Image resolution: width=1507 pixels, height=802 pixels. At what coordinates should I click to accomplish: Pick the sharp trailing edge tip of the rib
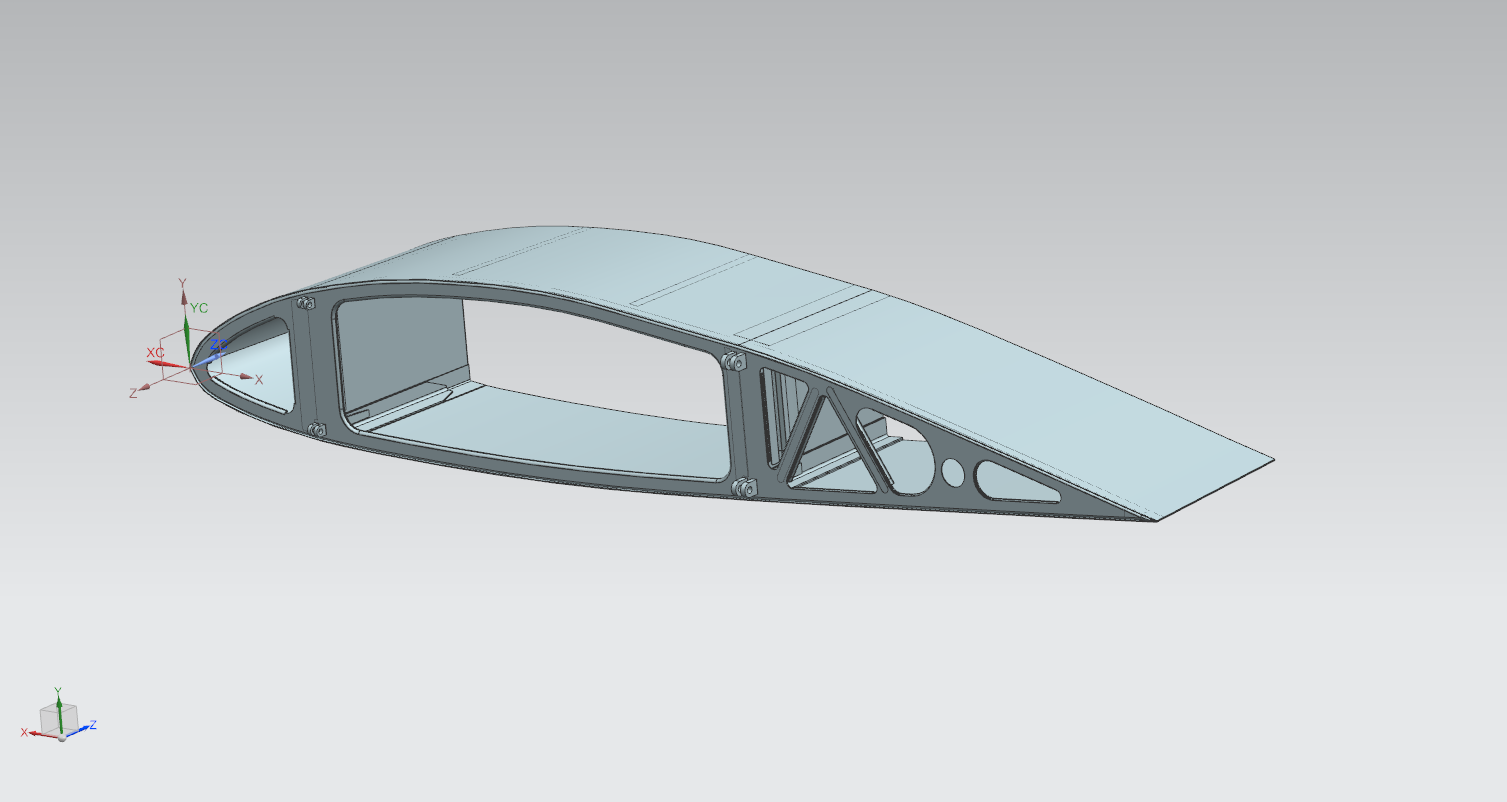pyautogui.click(x=1156, y=520)
